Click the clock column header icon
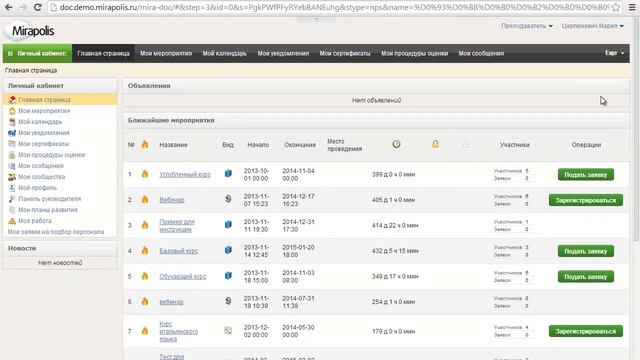 [x=396, y=144]
